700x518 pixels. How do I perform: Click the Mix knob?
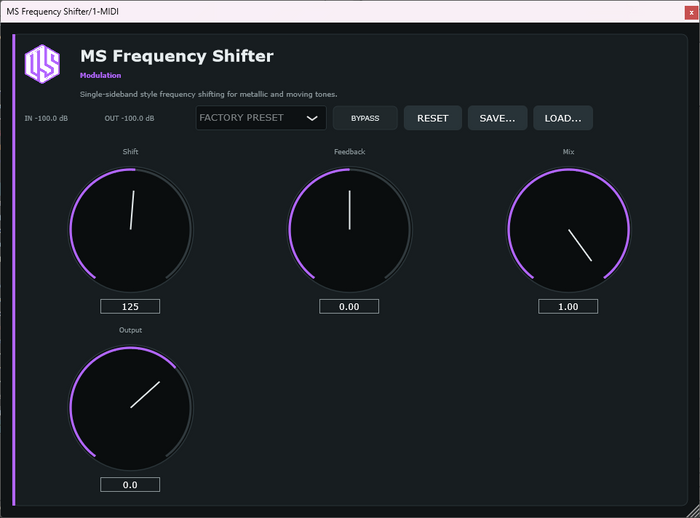[x=568, y=230]
